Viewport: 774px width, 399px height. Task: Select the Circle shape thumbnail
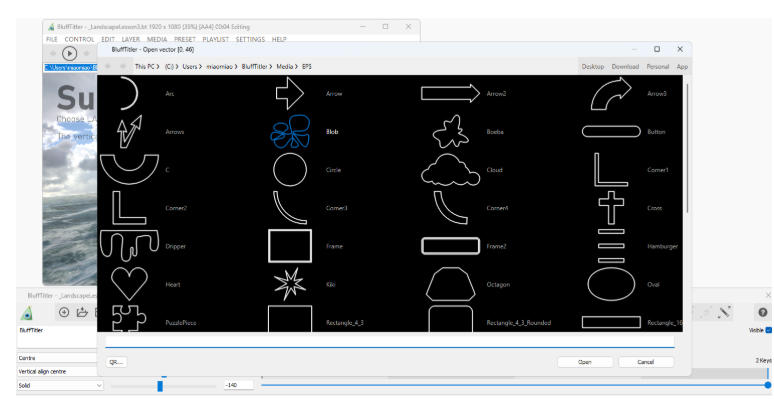coord(290,169)
